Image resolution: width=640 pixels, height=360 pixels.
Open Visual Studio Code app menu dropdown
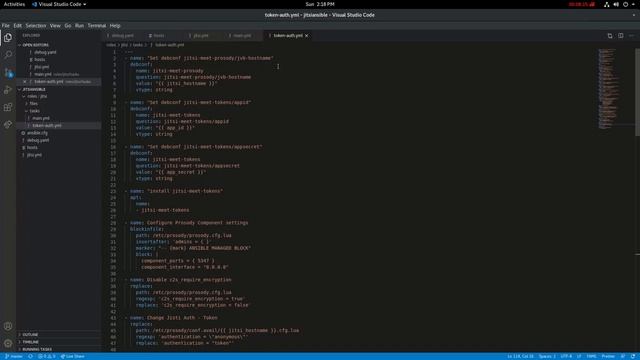coord(59,4)
